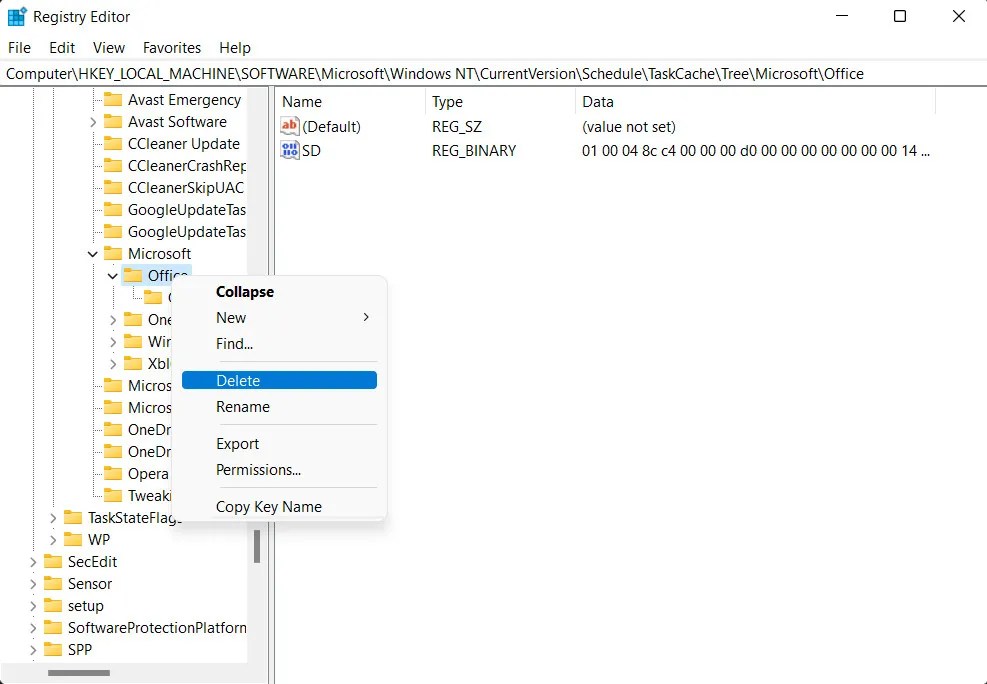Select the CCleaner Update key
This screenshot has height=684, width=987.
point(177,143)
